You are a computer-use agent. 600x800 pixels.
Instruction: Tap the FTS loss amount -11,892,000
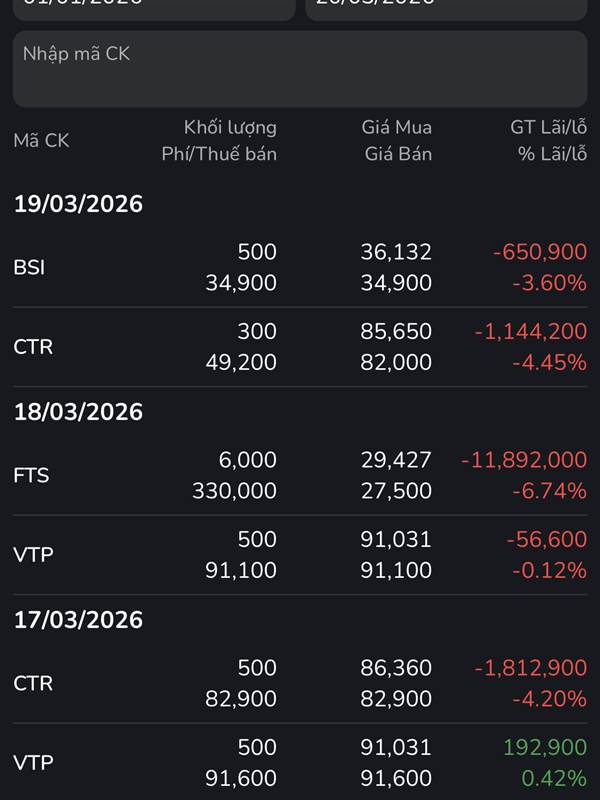click(524, 460)
